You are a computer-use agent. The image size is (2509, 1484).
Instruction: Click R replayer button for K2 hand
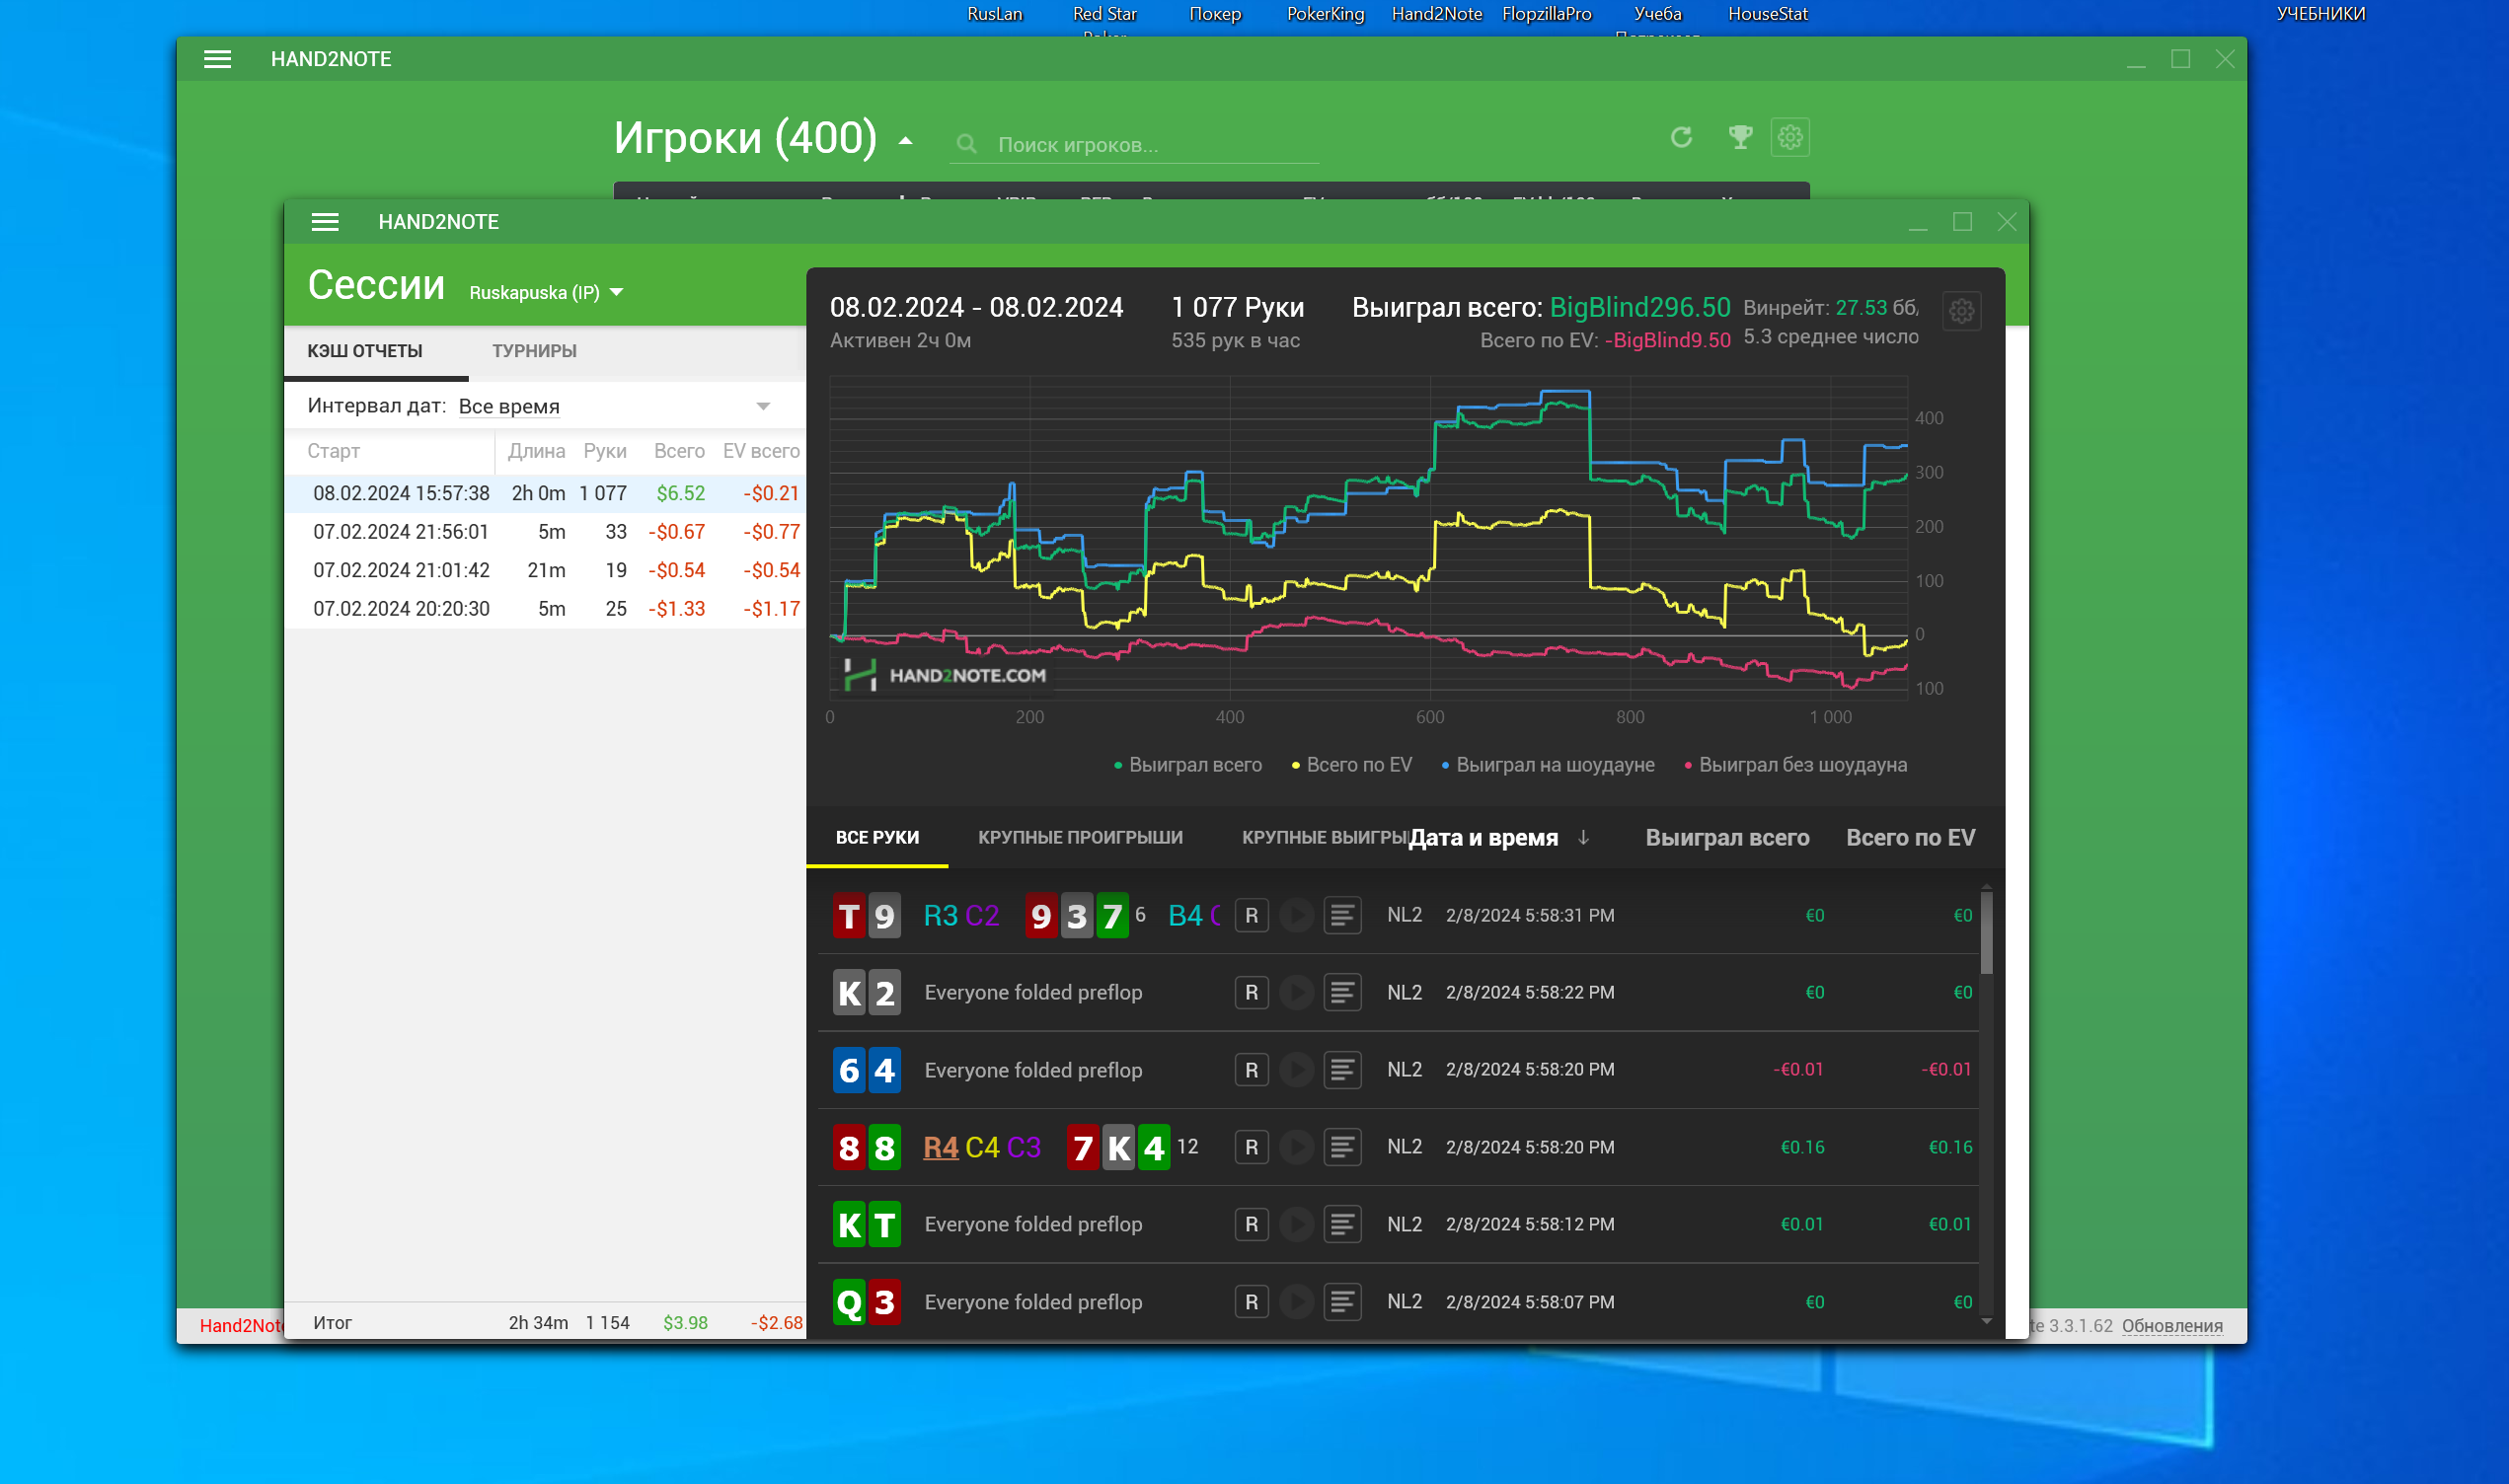click(1251, 993)
